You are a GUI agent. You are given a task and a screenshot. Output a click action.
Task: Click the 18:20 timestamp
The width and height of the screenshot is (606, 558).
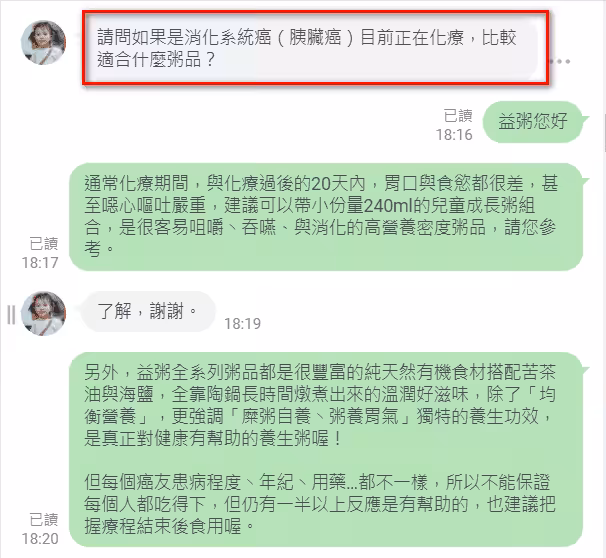click(40, 539)
